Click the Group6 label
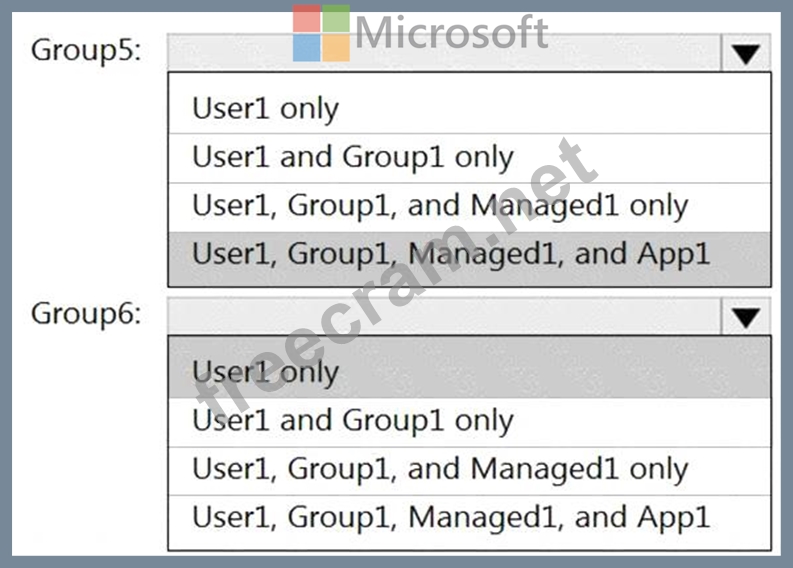 tap(86, 314)
